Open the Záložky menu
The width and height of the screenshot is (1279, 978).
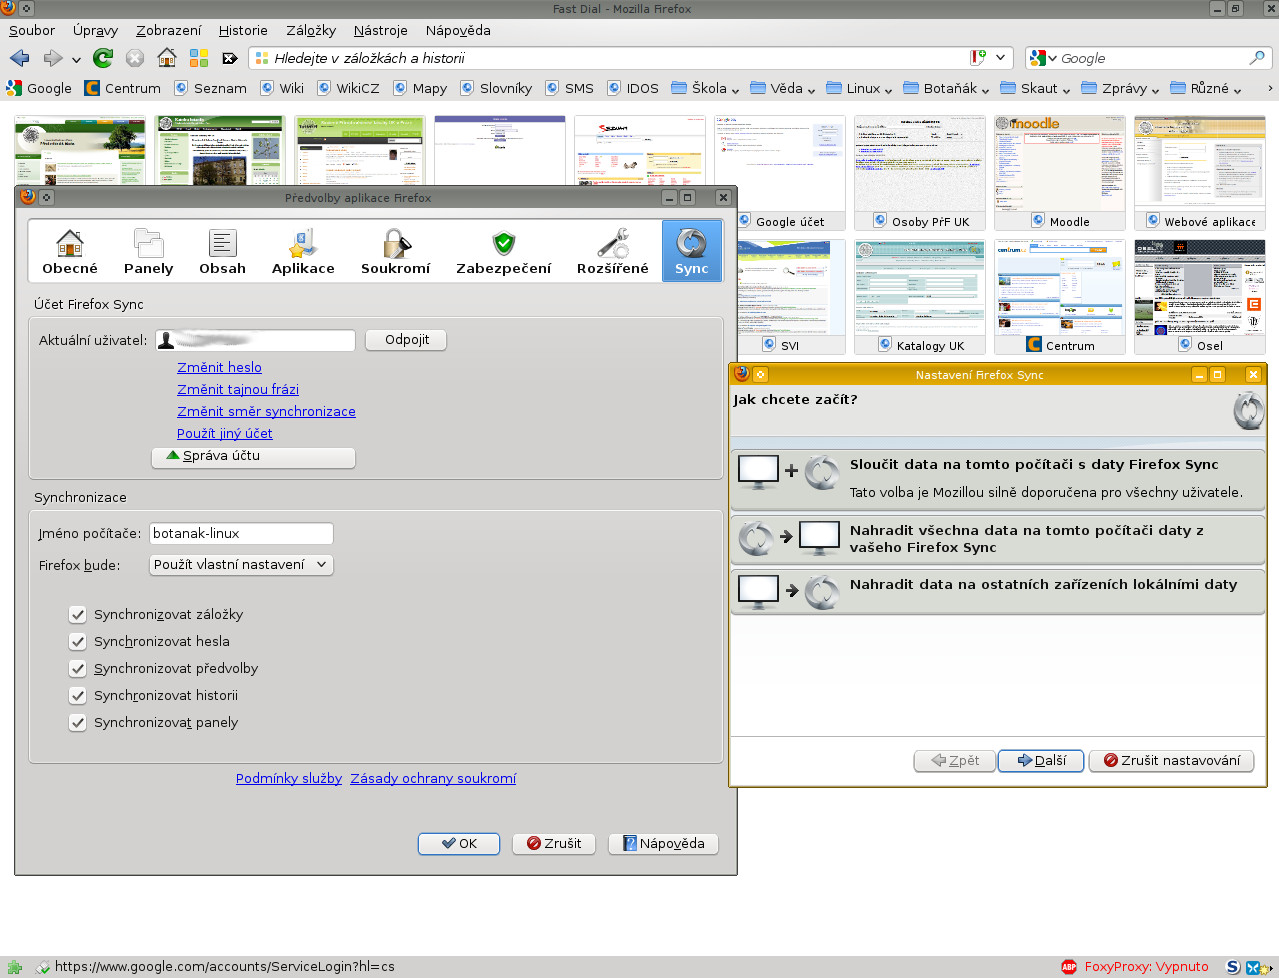(x=311, y=30)
